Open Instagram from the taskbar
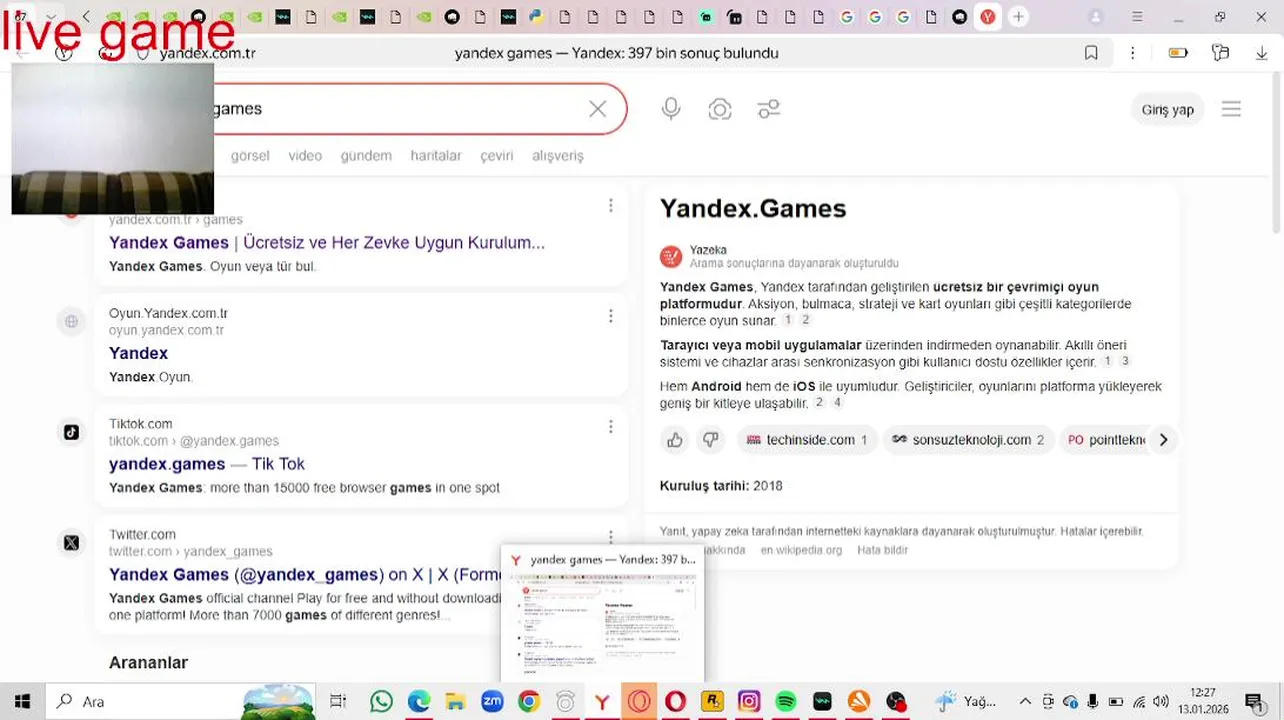 pos(749,702)
